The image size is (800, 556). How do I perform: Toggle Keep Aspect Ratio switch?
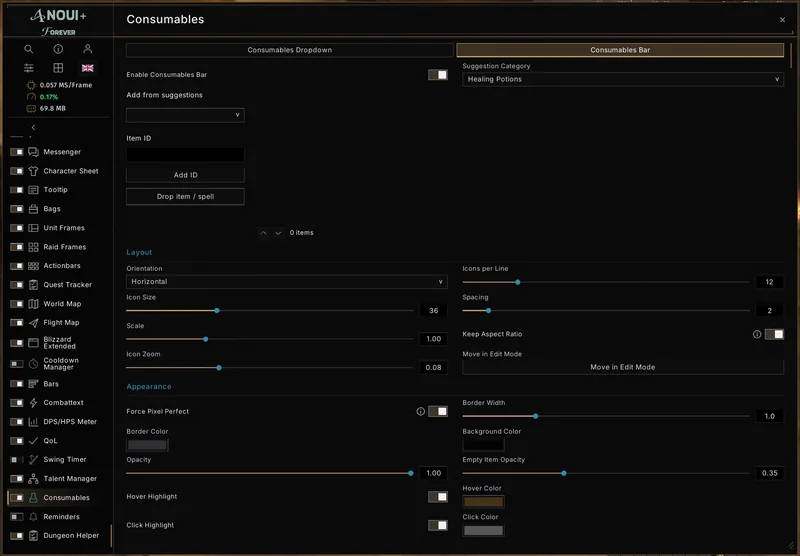[774, 334]
